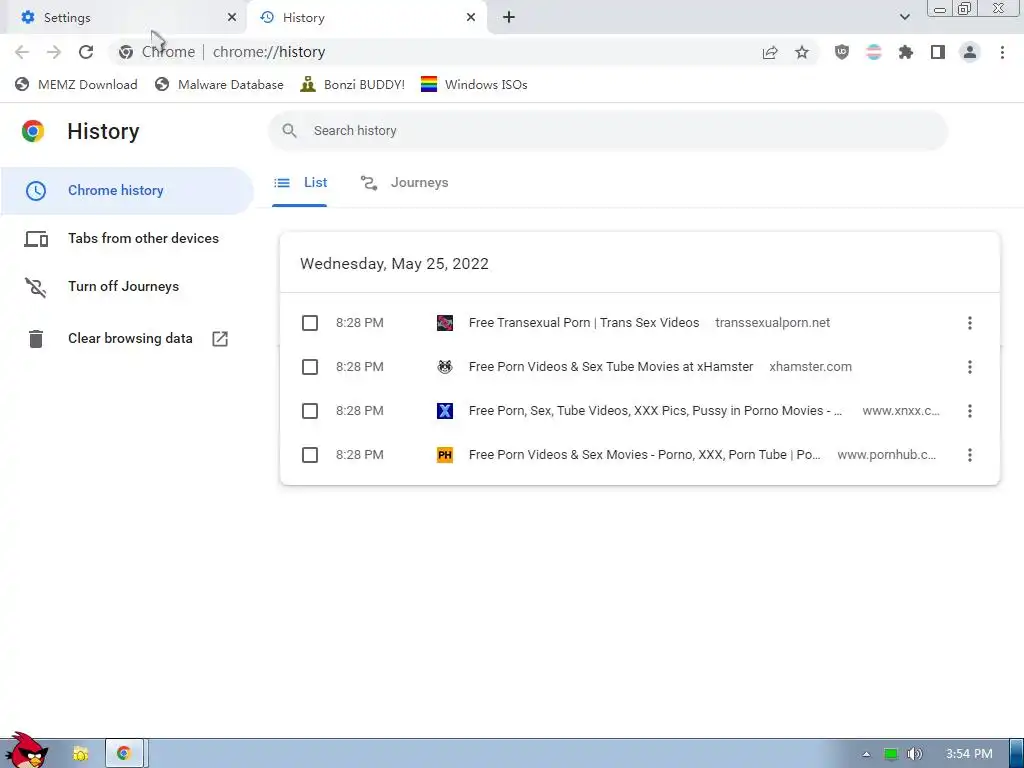1024x768 pixels.
Task: Close the History tab
Action: [x=471, y=18]
